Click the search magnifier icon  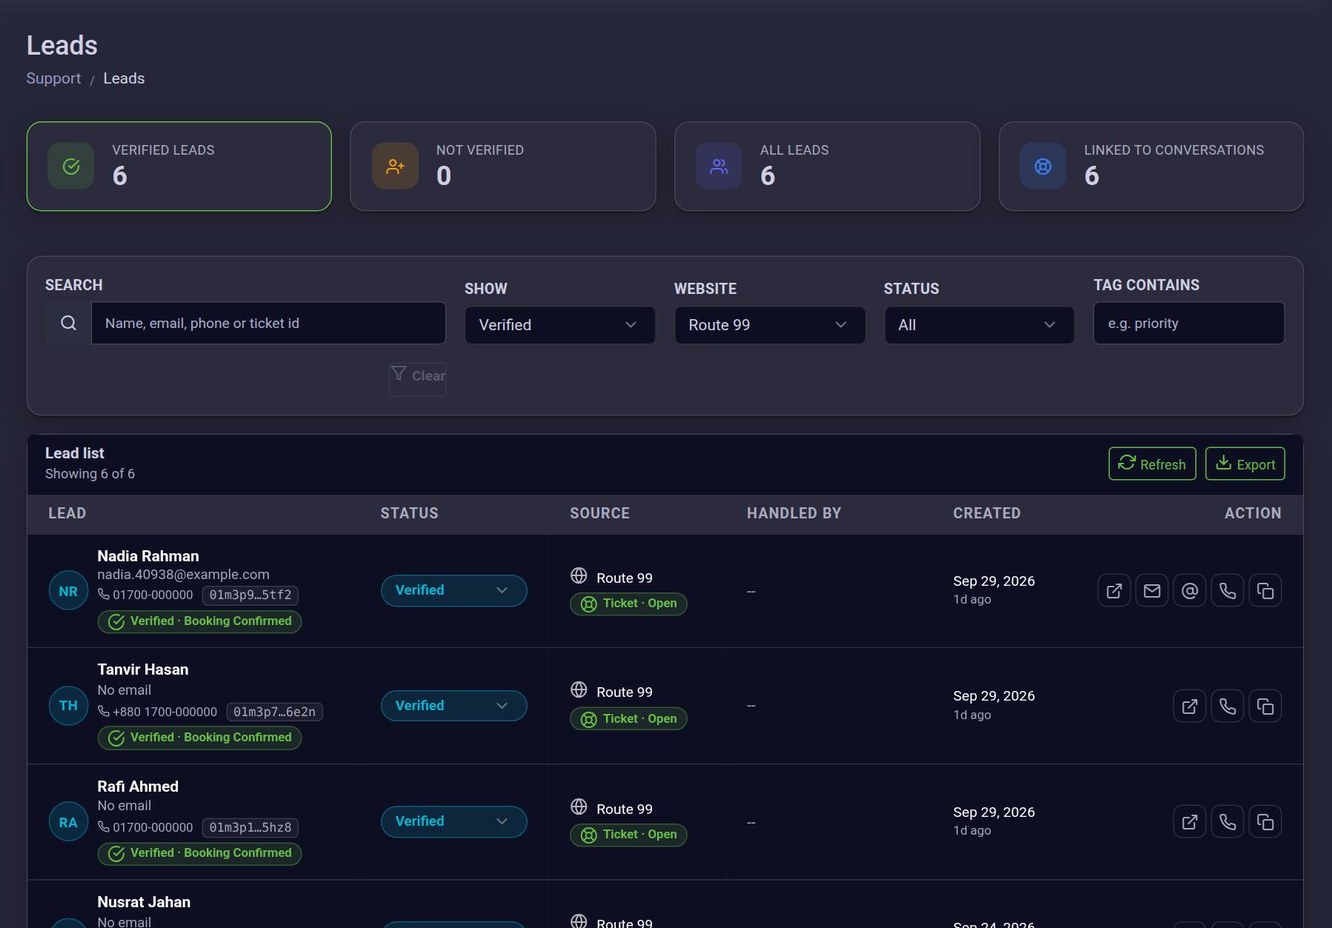click(x=68, y=323)
